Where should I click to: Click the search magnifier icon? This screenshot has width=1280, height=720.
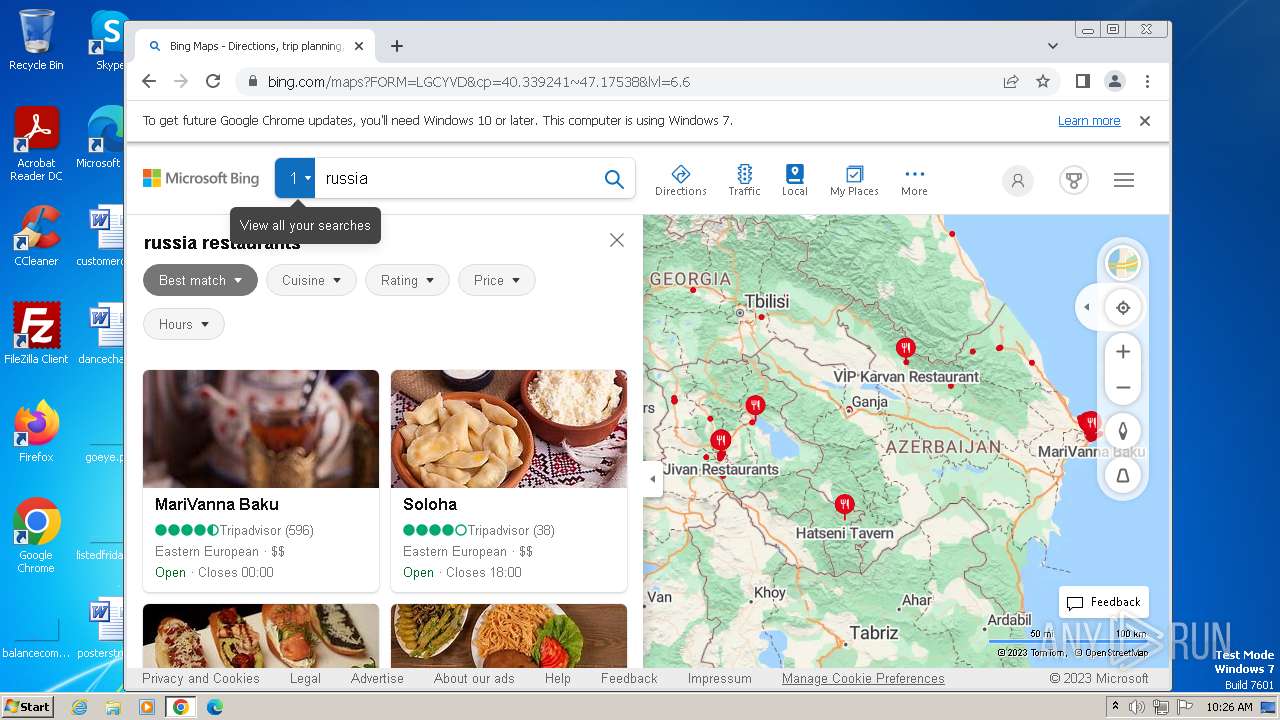click(x=614, y=179)
